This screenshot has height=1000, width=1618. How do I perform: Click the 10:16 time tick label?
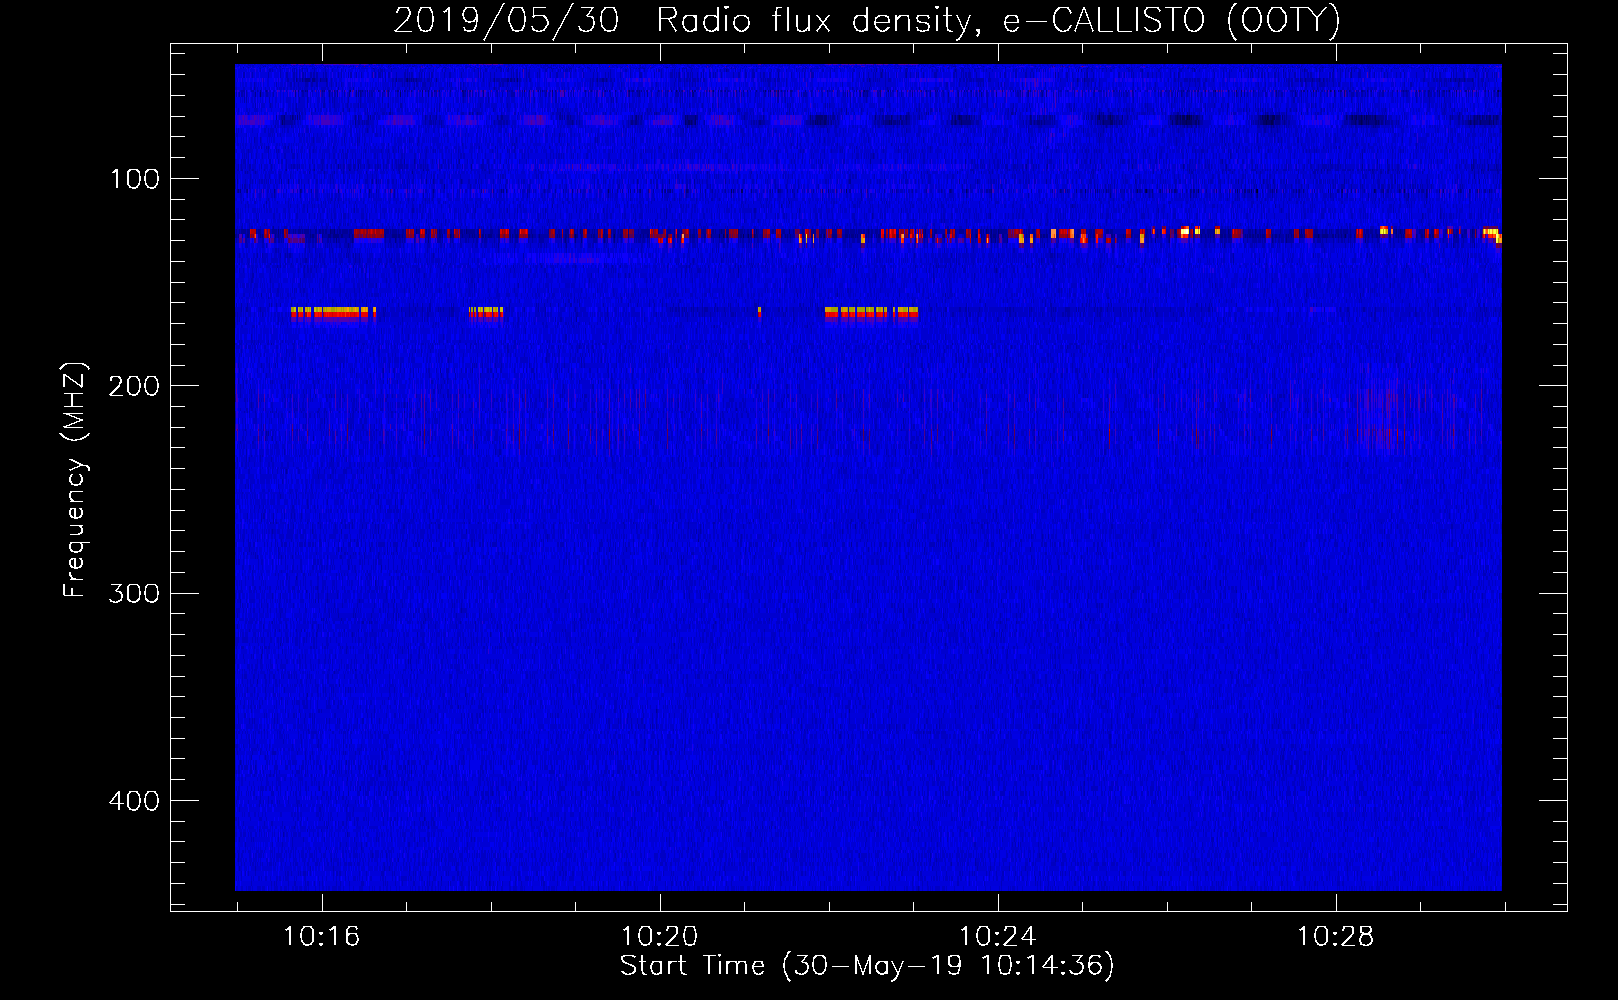(x=322, y=937)
